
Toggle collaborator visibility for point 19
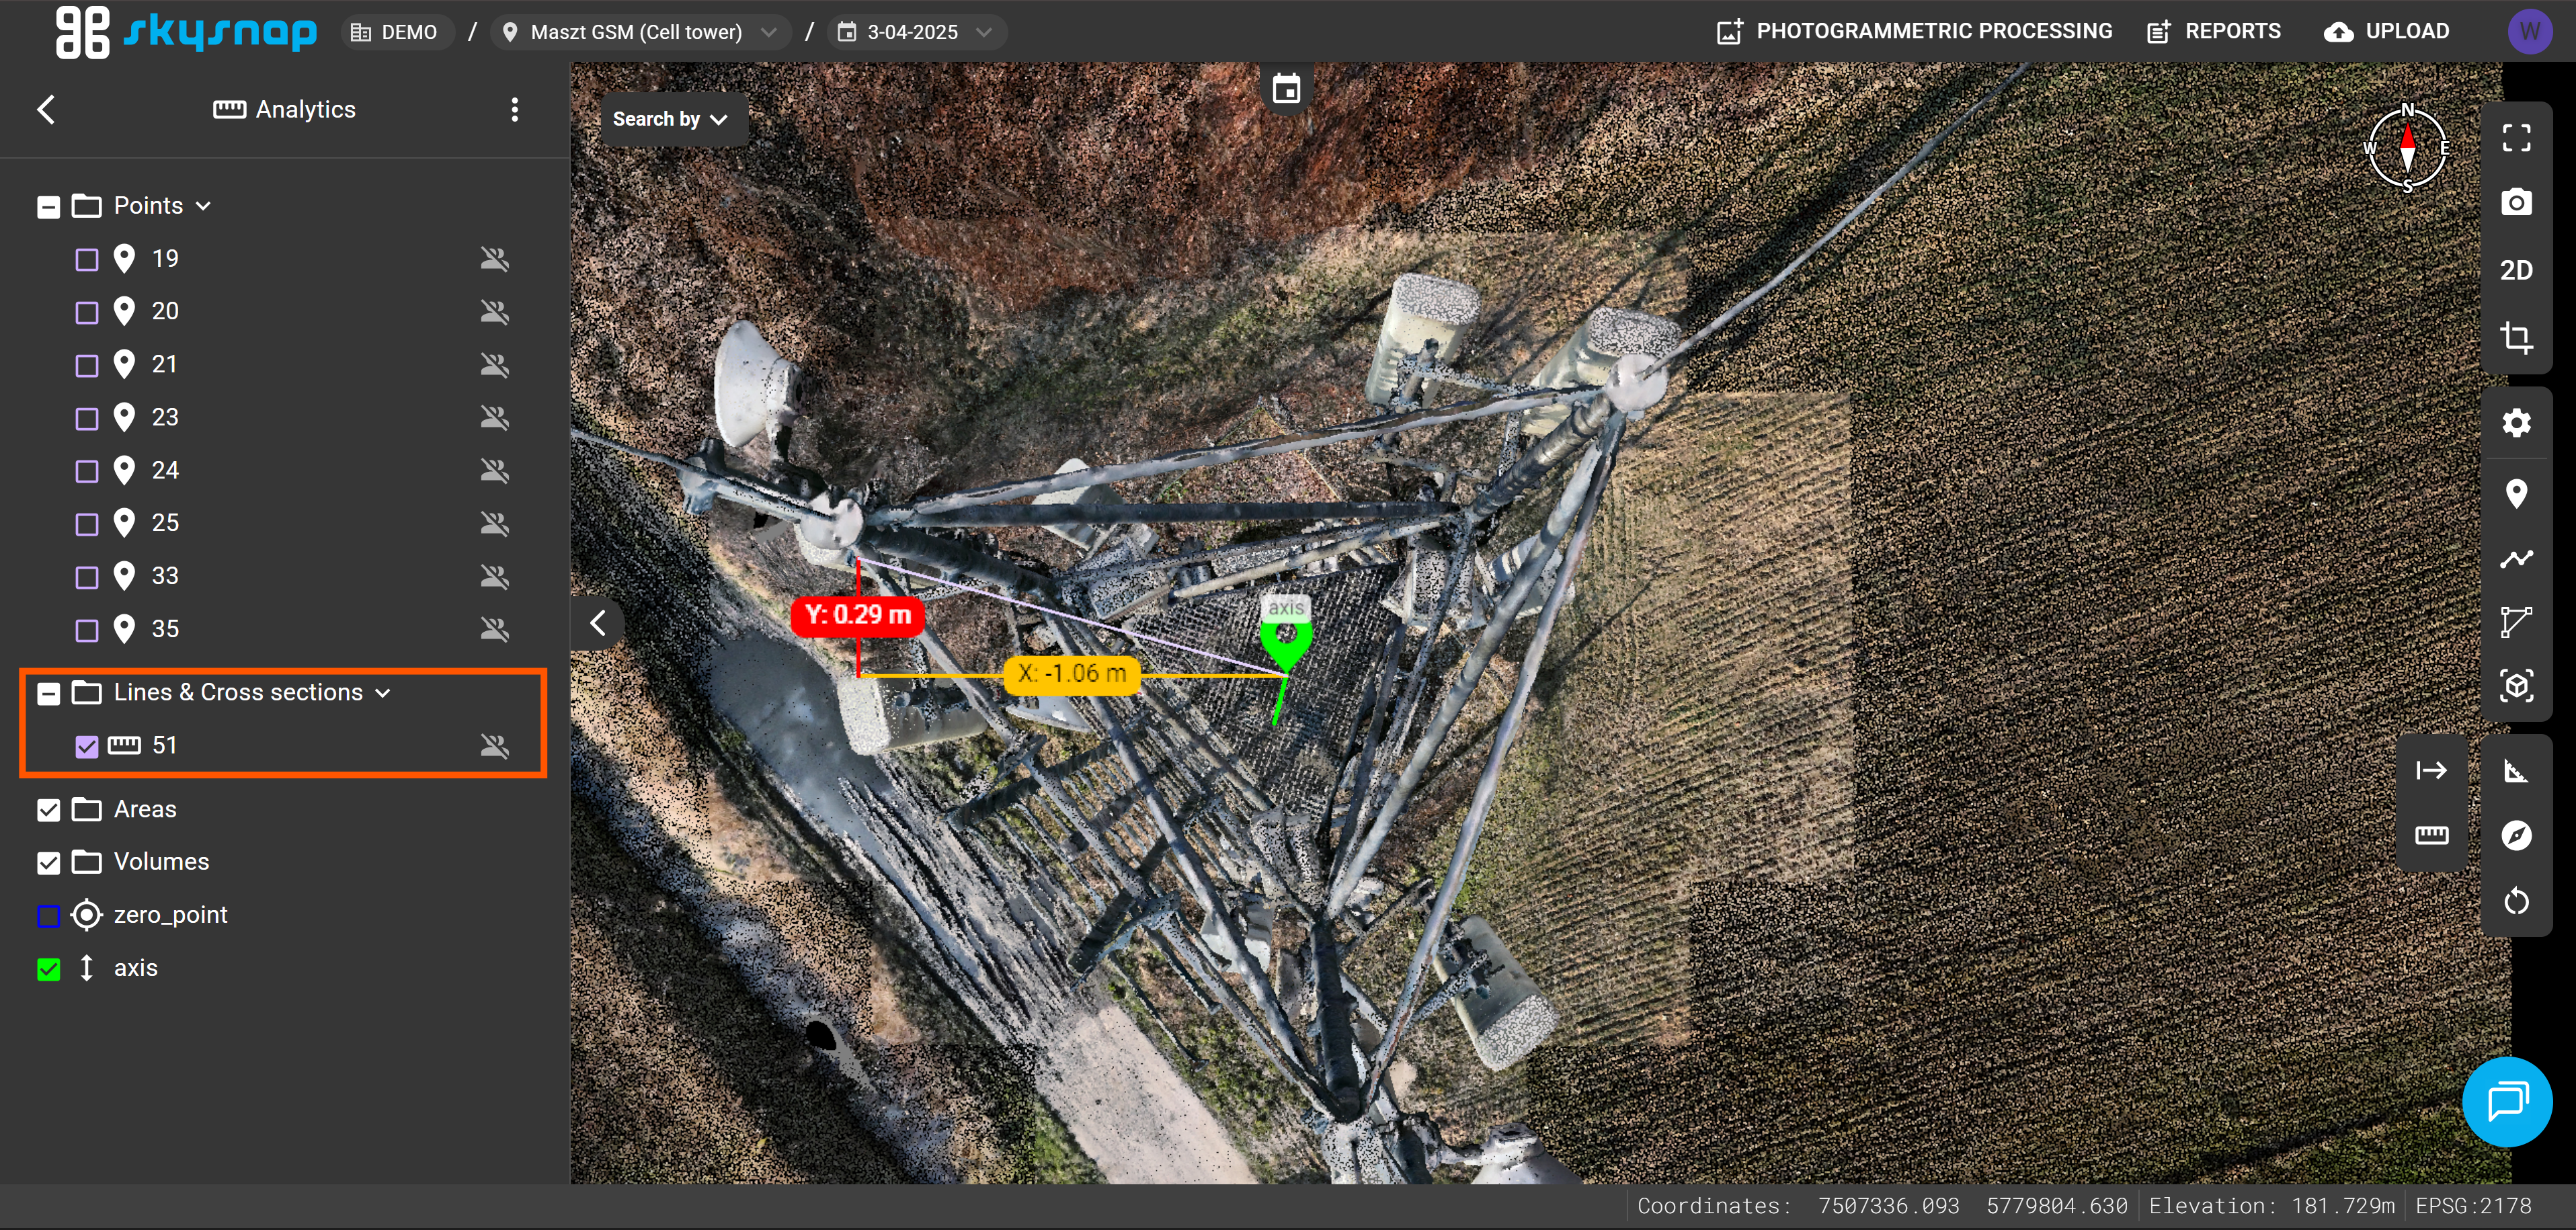494,259
